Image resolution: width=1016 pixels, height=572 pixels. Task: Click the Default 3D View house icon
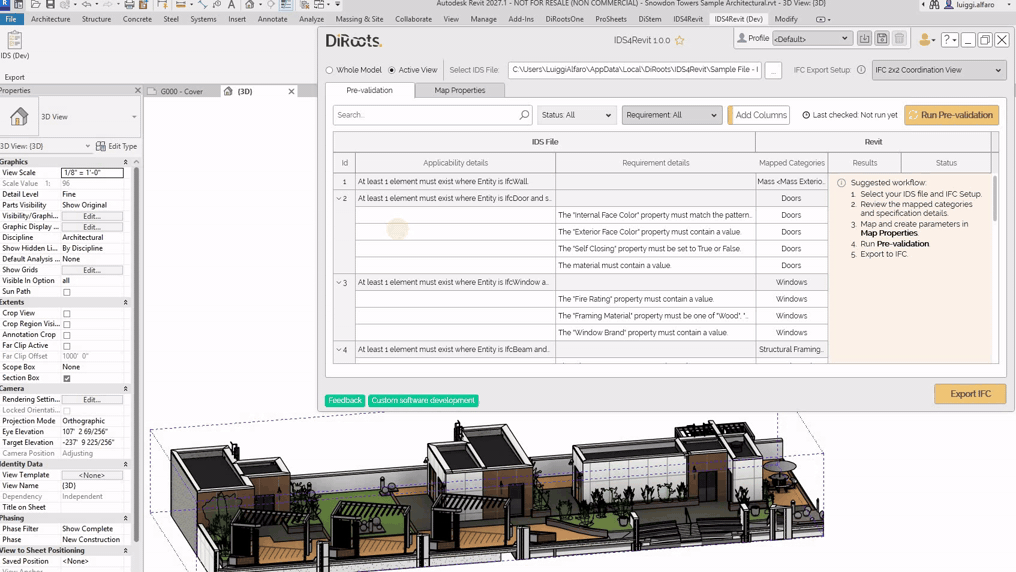(249, 5)
